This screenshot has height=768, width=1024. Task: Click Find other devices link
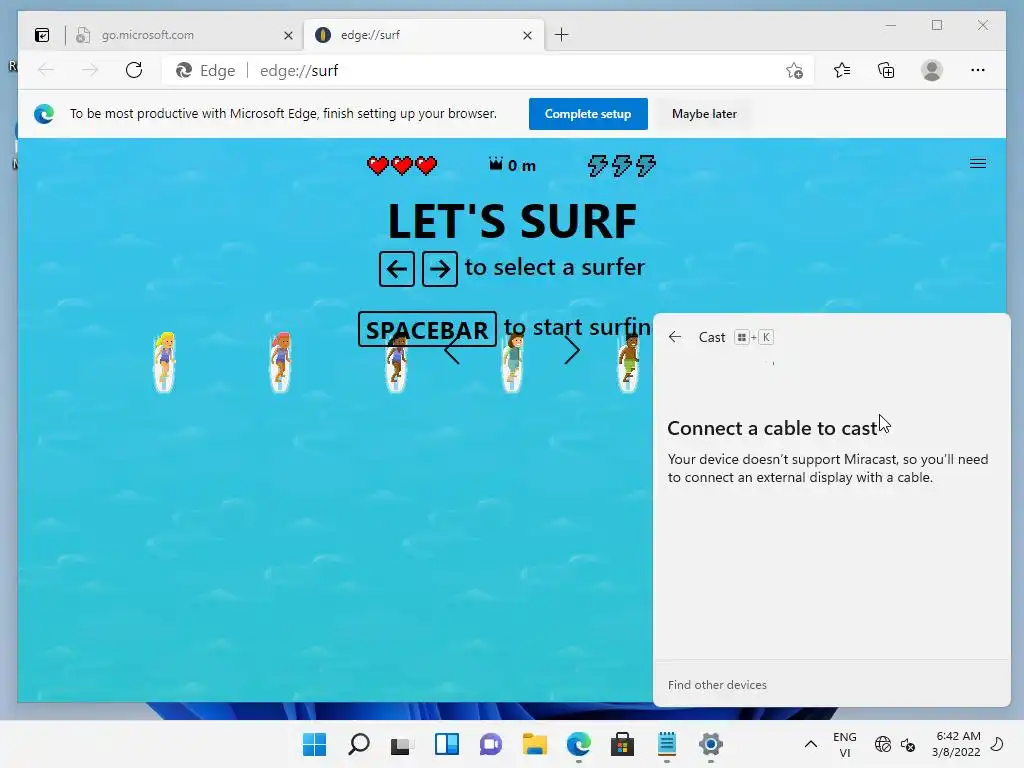click(717, 684)
